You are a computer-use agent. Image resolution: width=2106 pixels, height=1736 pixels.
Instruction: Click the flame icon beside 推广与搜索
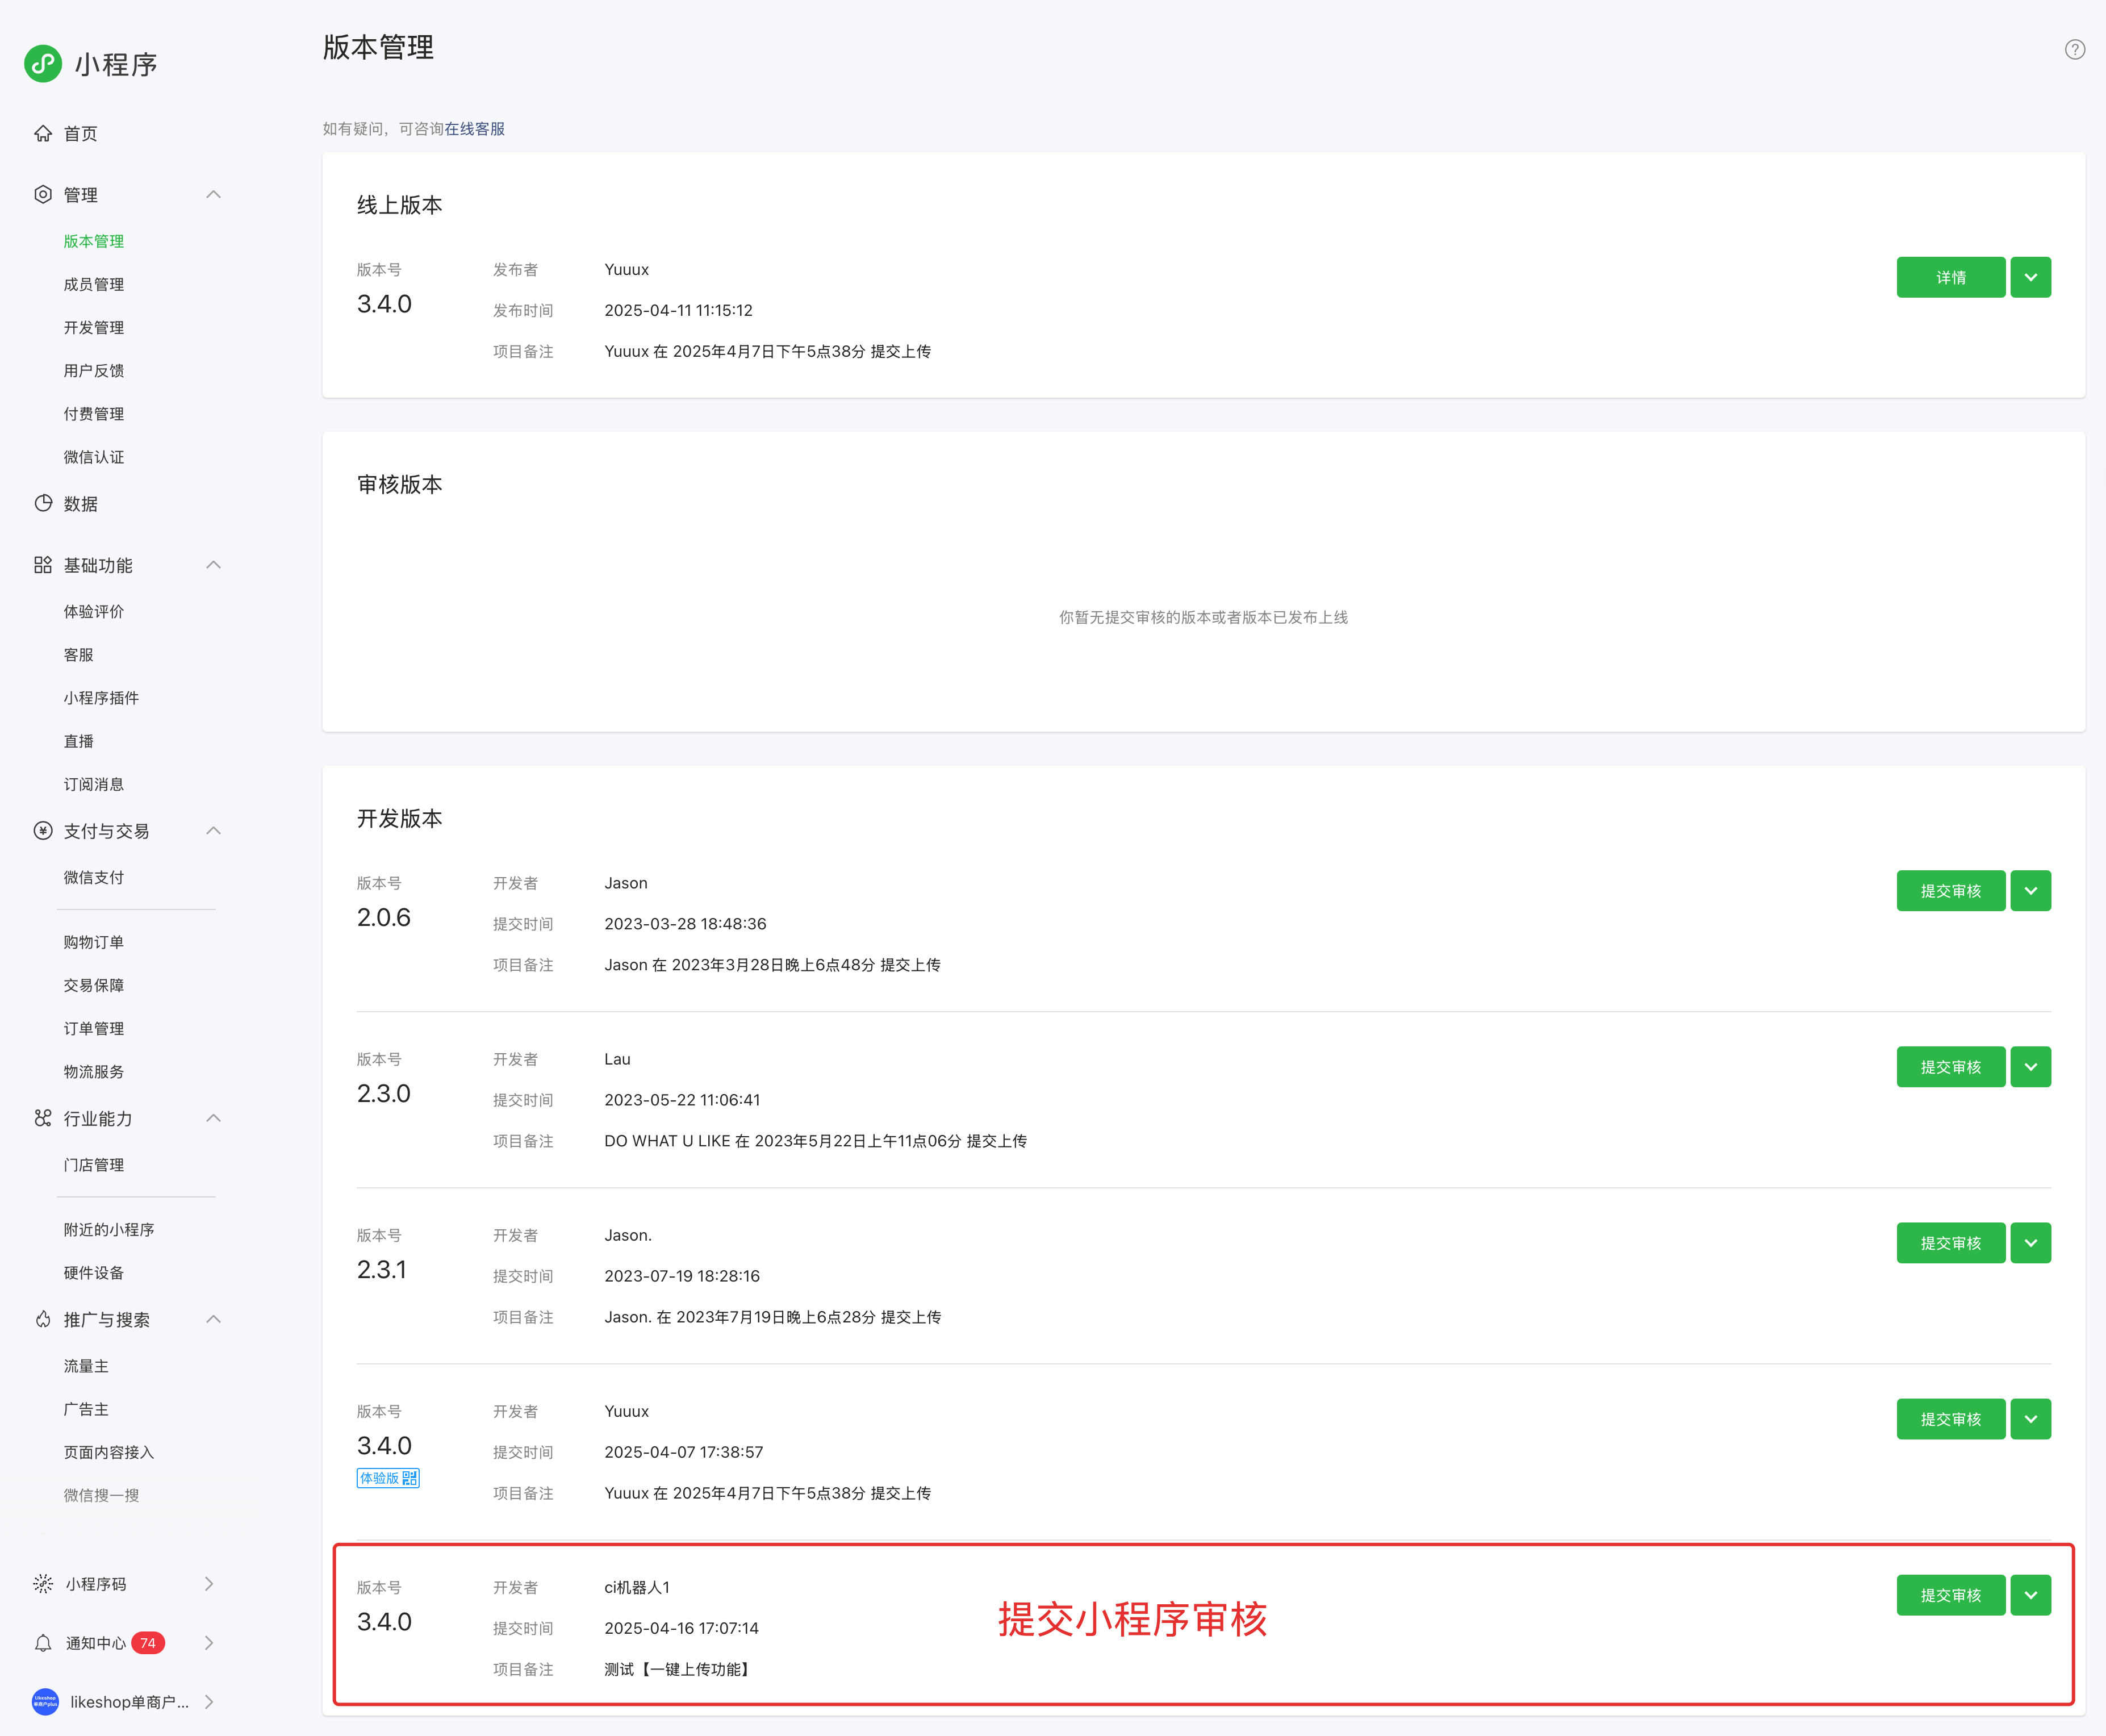point(43,1319)
